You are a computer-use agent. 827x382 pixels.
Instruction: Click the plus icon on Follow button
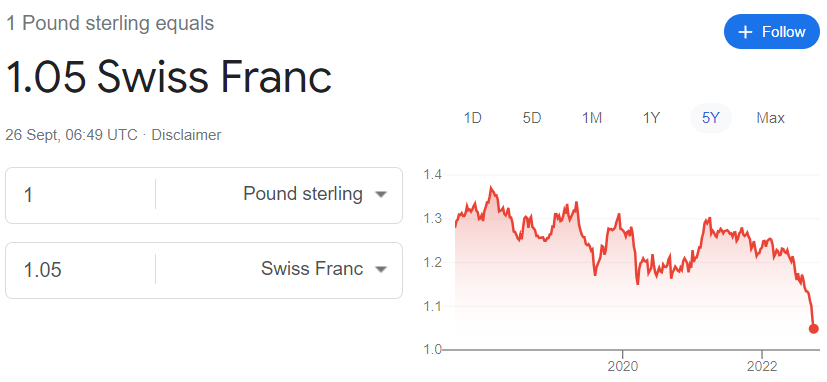point(745,32)
